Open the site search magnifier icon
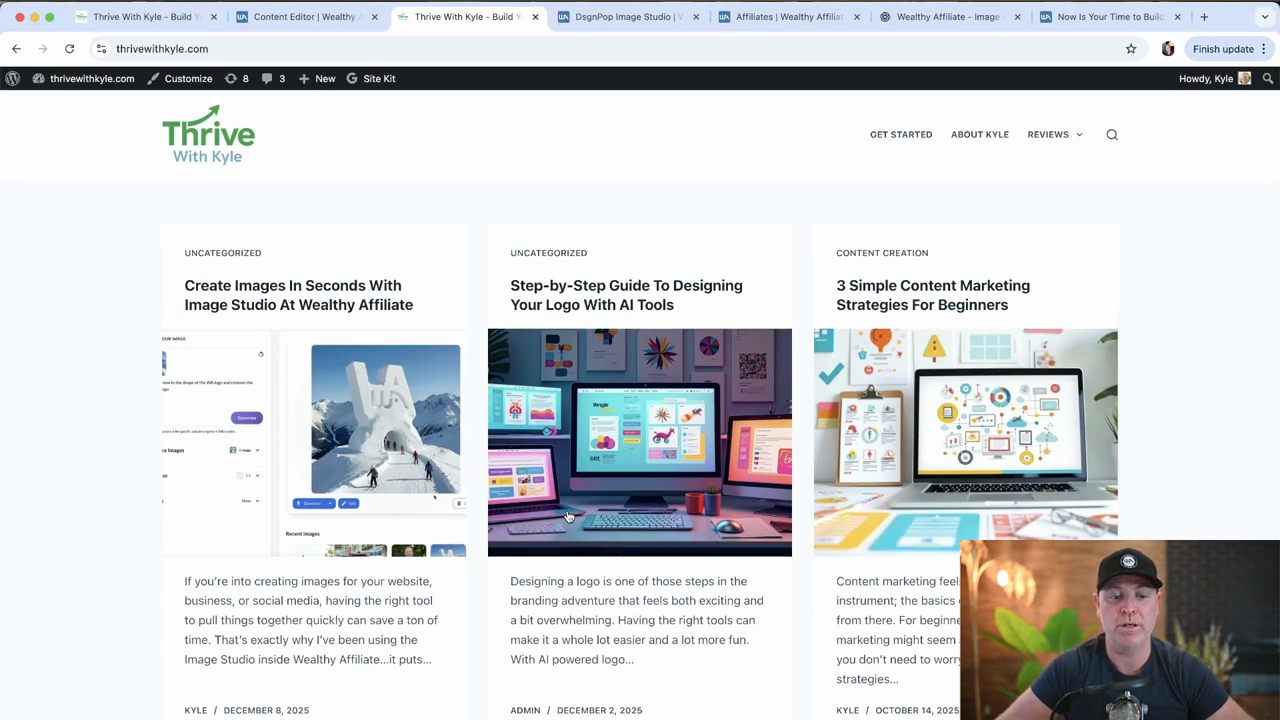The image size is (1280, 720). [1112, 135]
